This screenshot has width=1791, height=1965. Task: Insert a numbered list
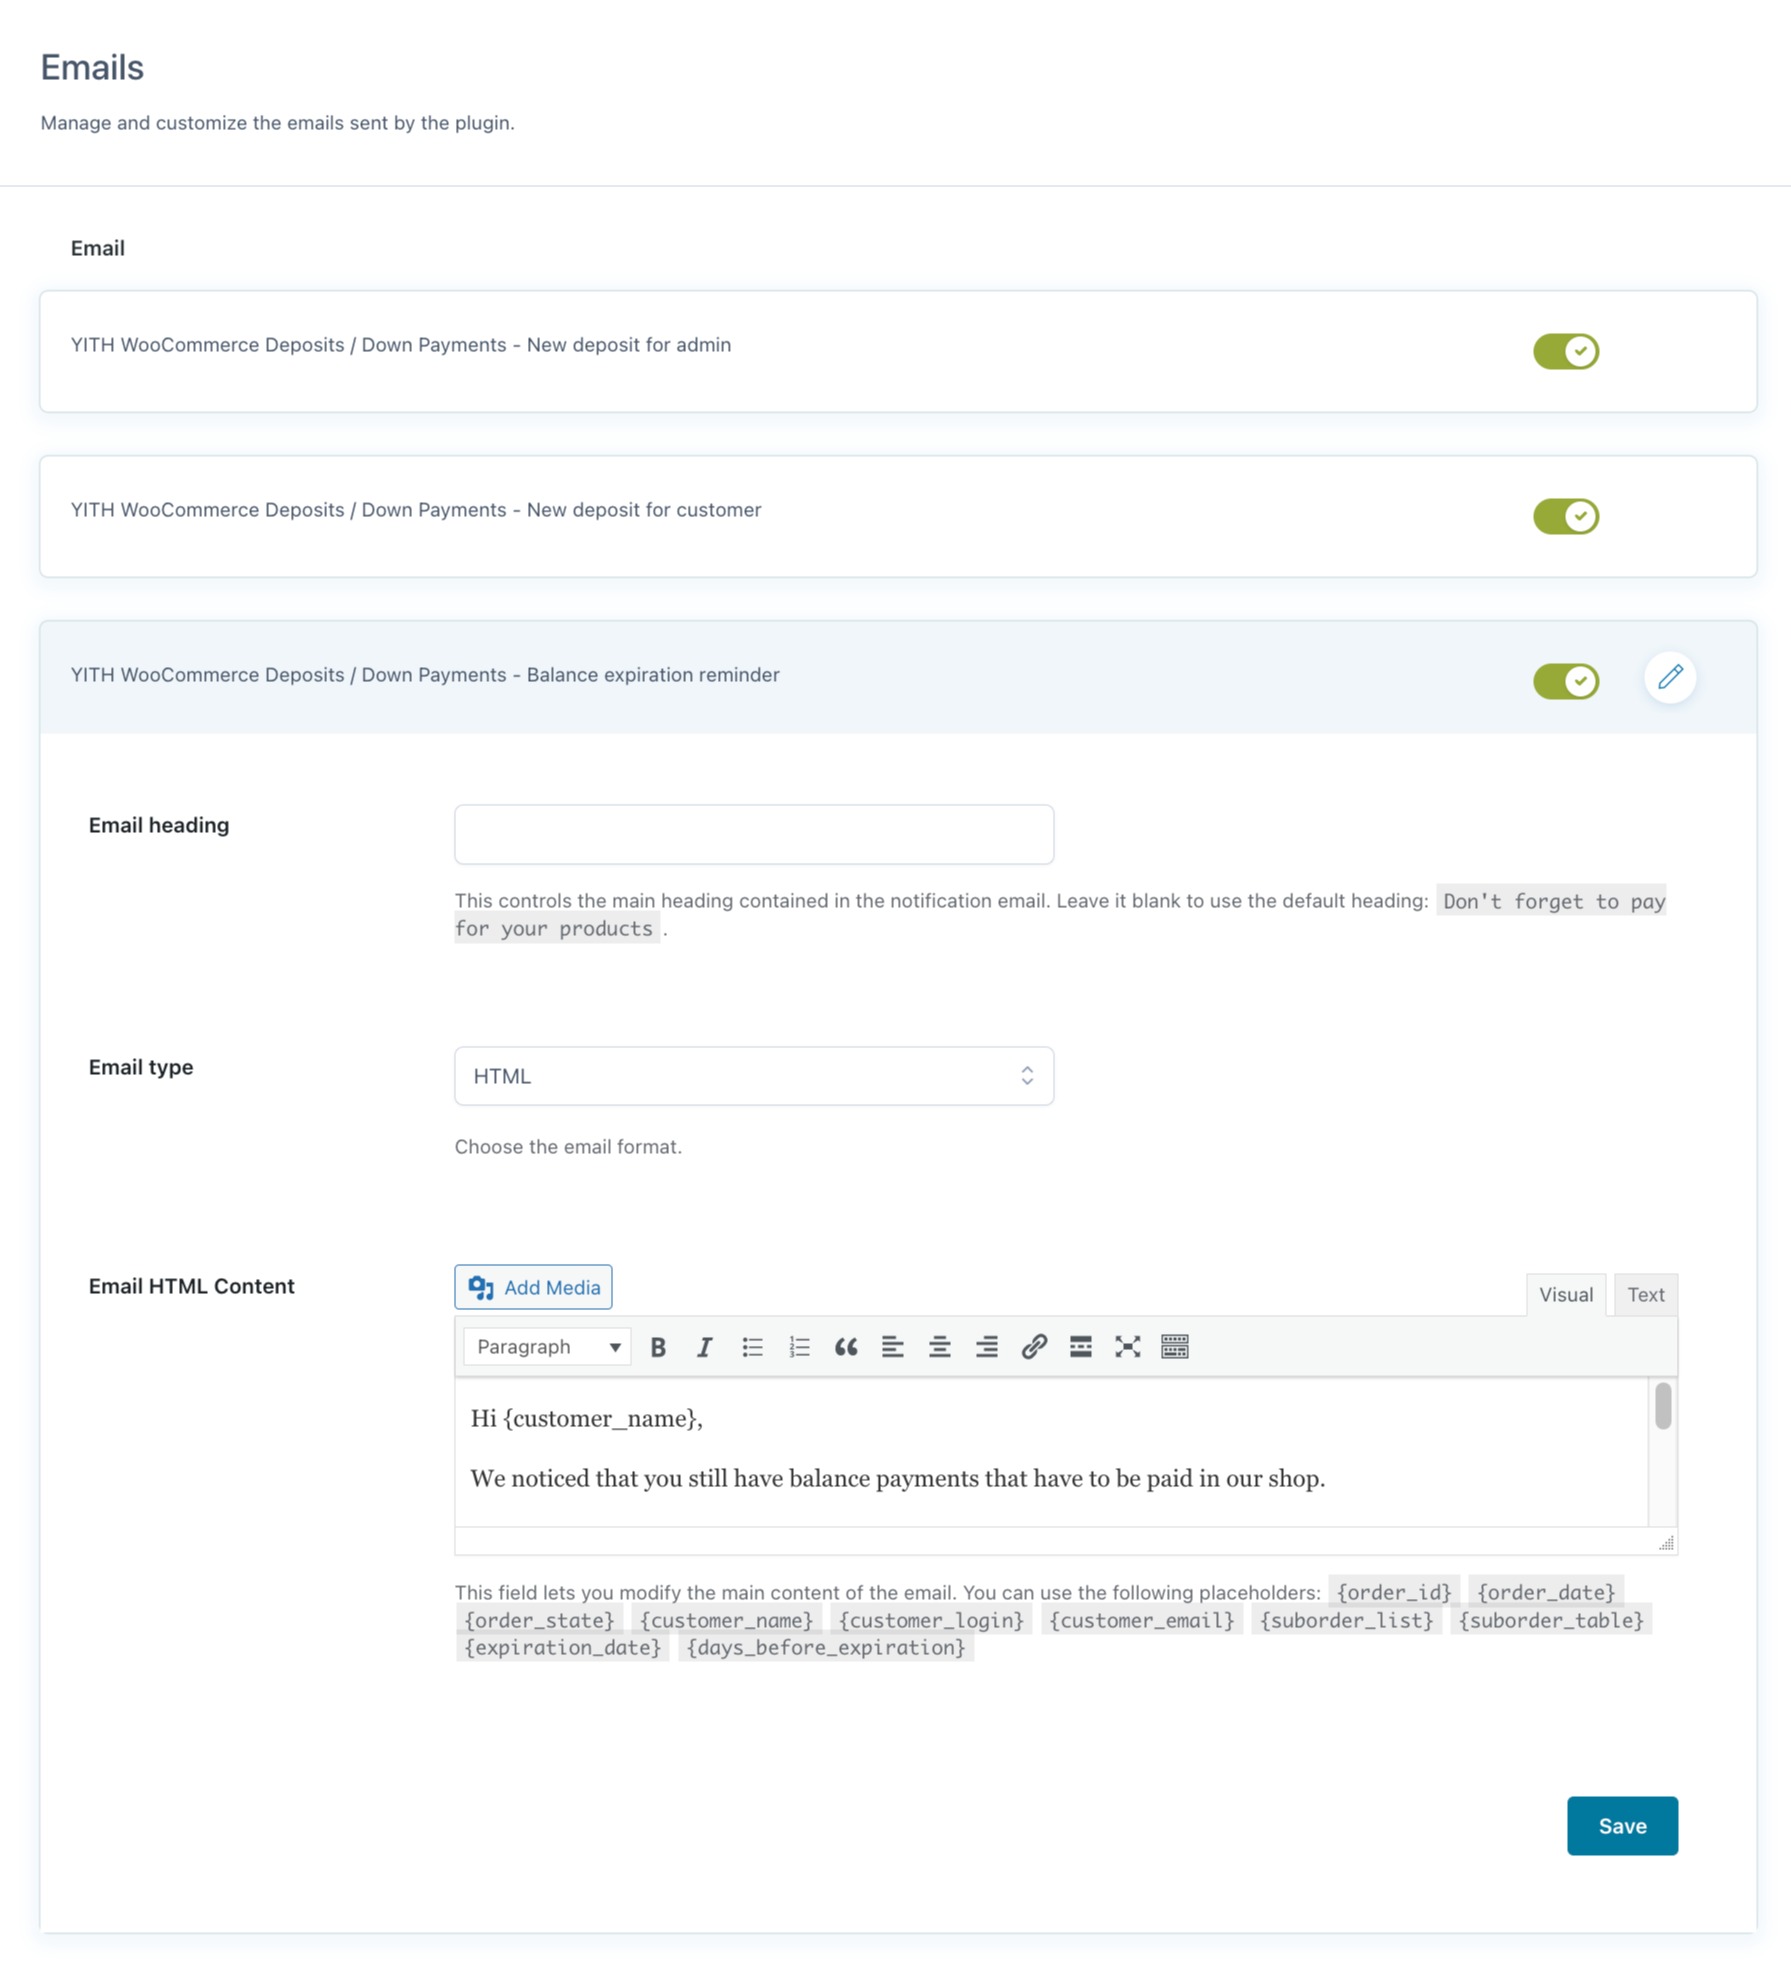click(799, 1347)
